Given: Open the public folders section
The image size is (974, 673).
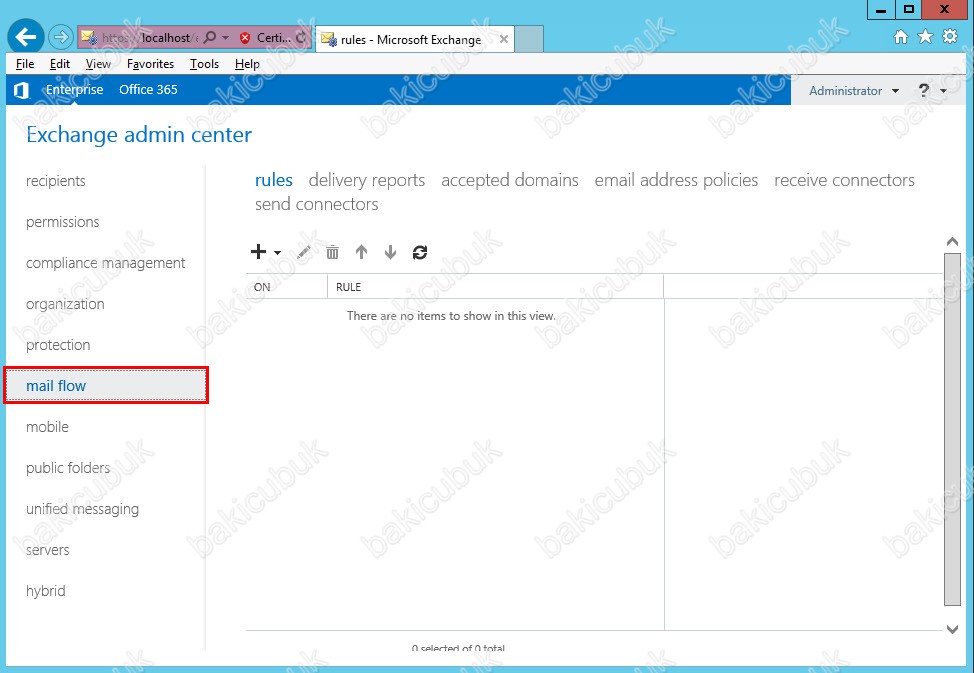Looking at the screenshot, I should coord(68,468).
